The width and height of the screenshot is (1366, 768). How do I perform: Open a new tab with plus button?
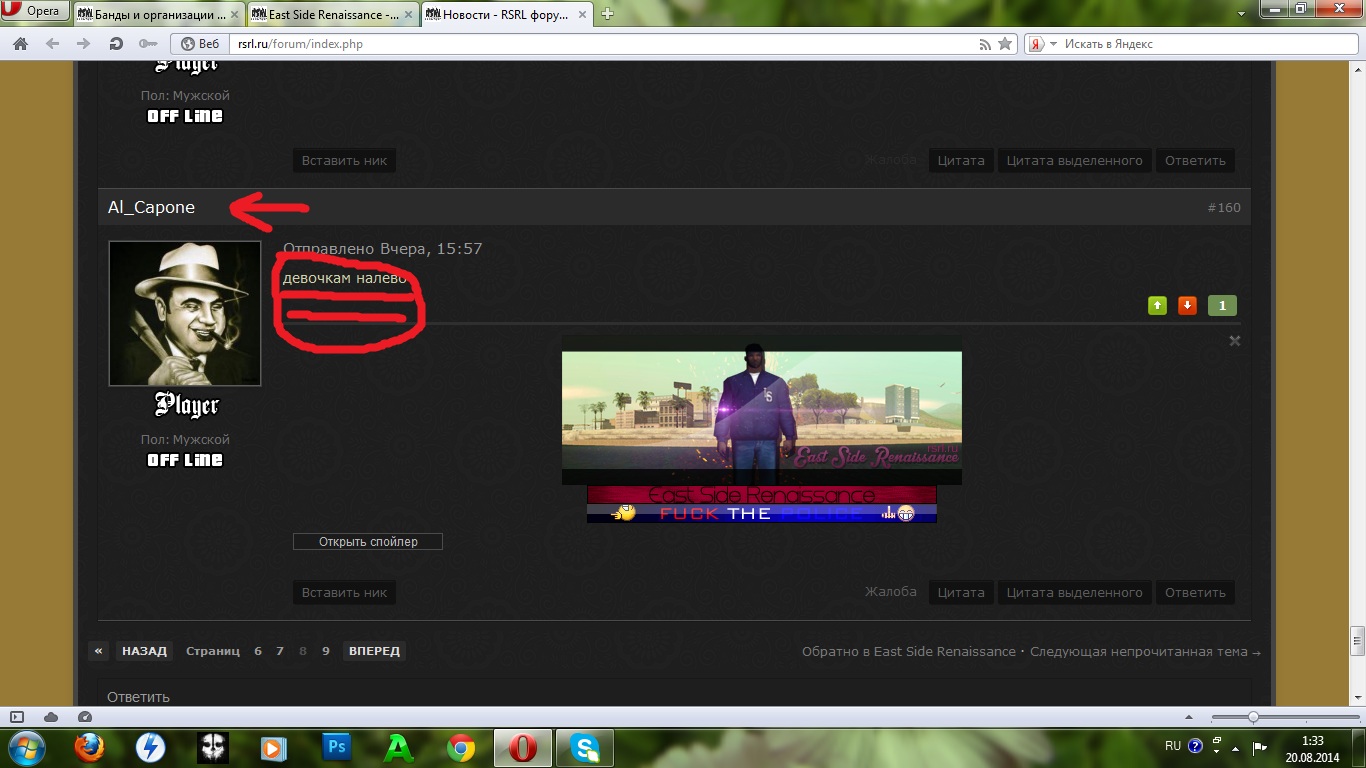click(x=607, y=14)
